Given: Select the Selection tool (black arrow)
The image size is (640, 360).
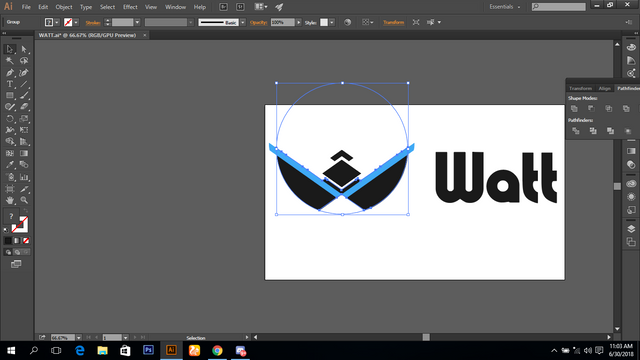Looking at the screenshot, I should pos(9,49).
